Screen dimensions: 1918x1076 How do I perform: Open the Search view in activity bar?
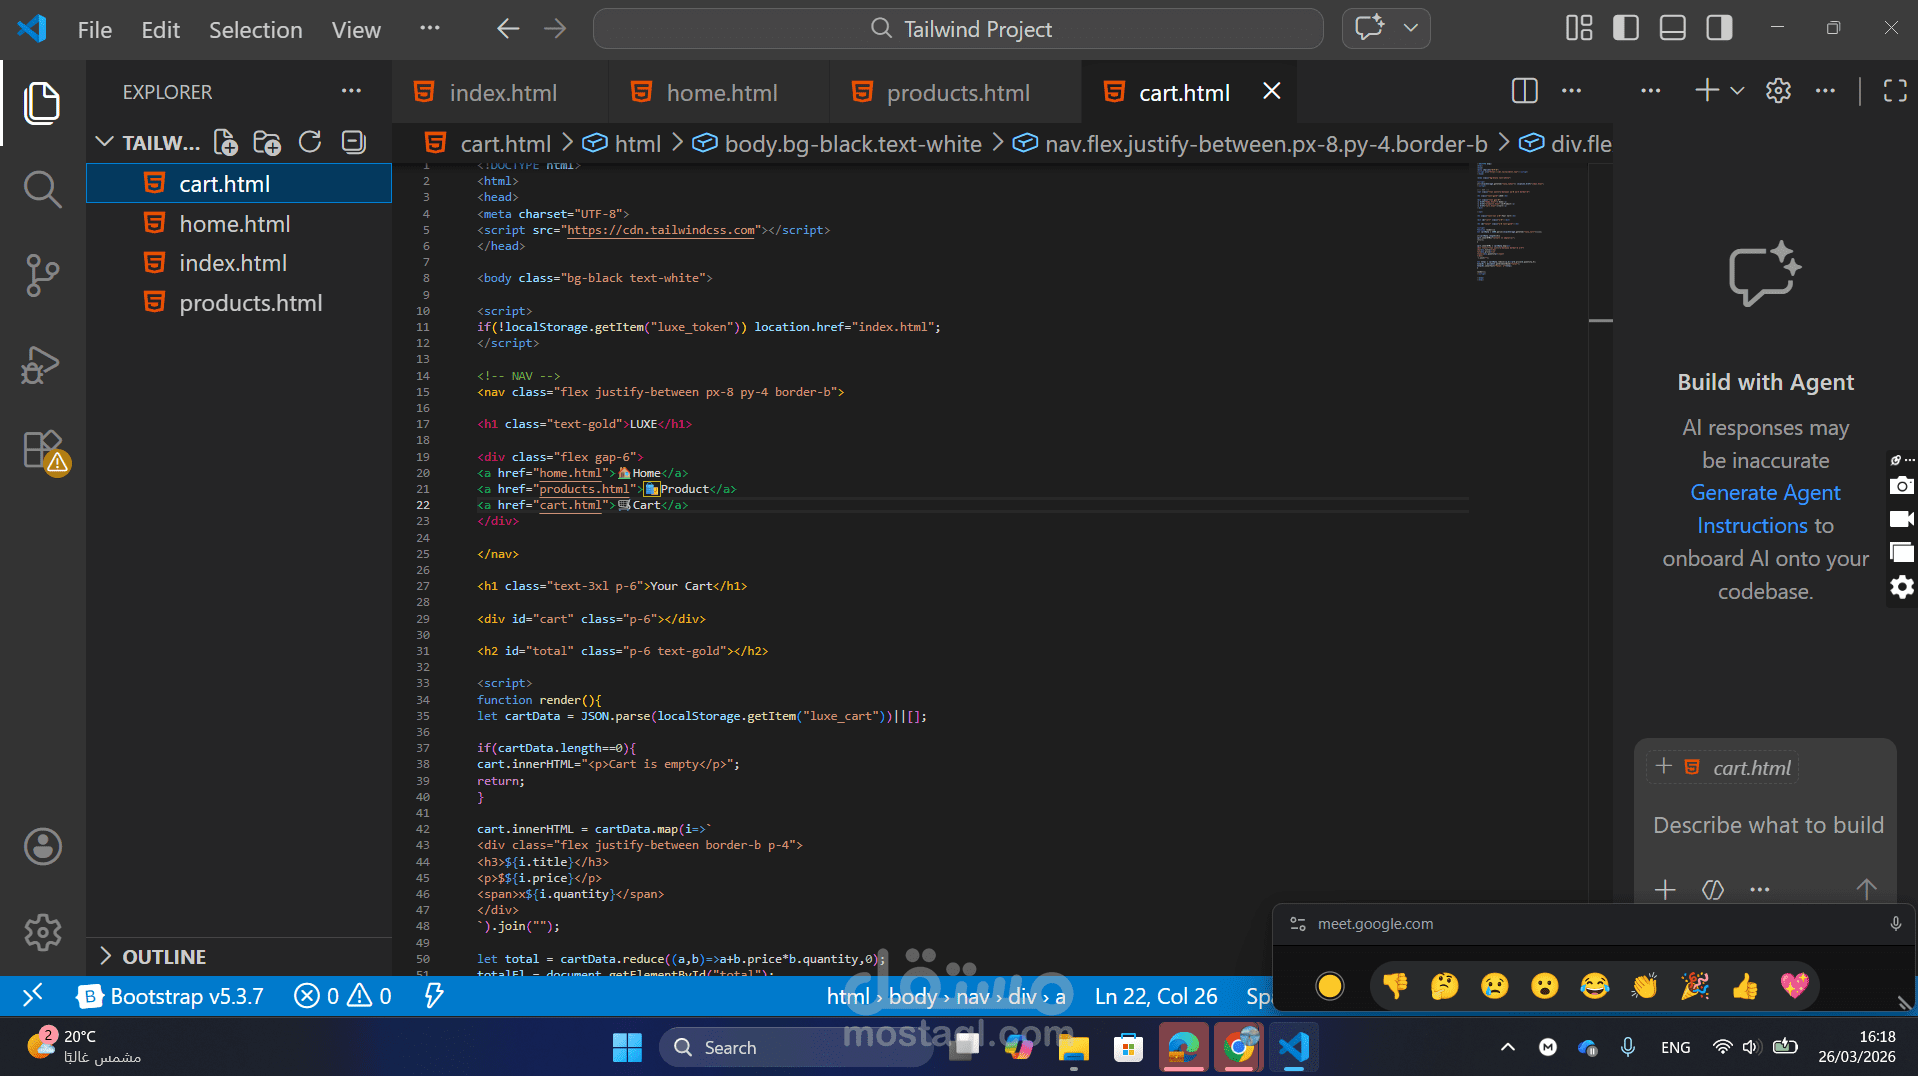(x=42, y=188)
